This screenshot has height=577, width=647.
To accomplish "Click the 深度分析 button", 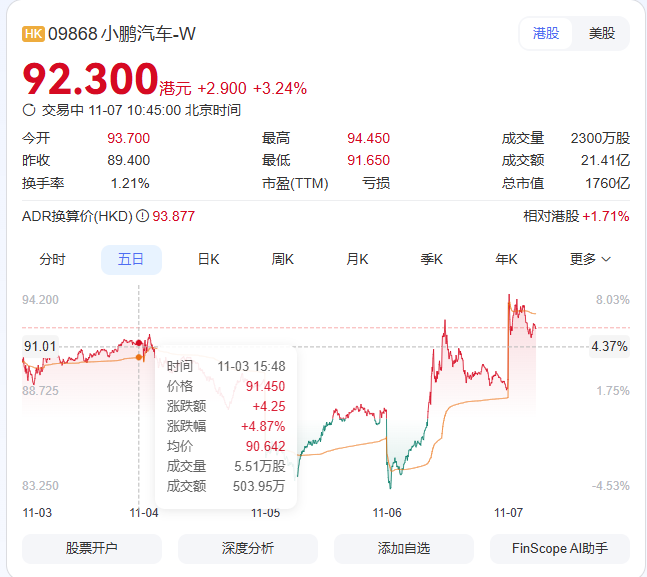I will tap(248, 549).
